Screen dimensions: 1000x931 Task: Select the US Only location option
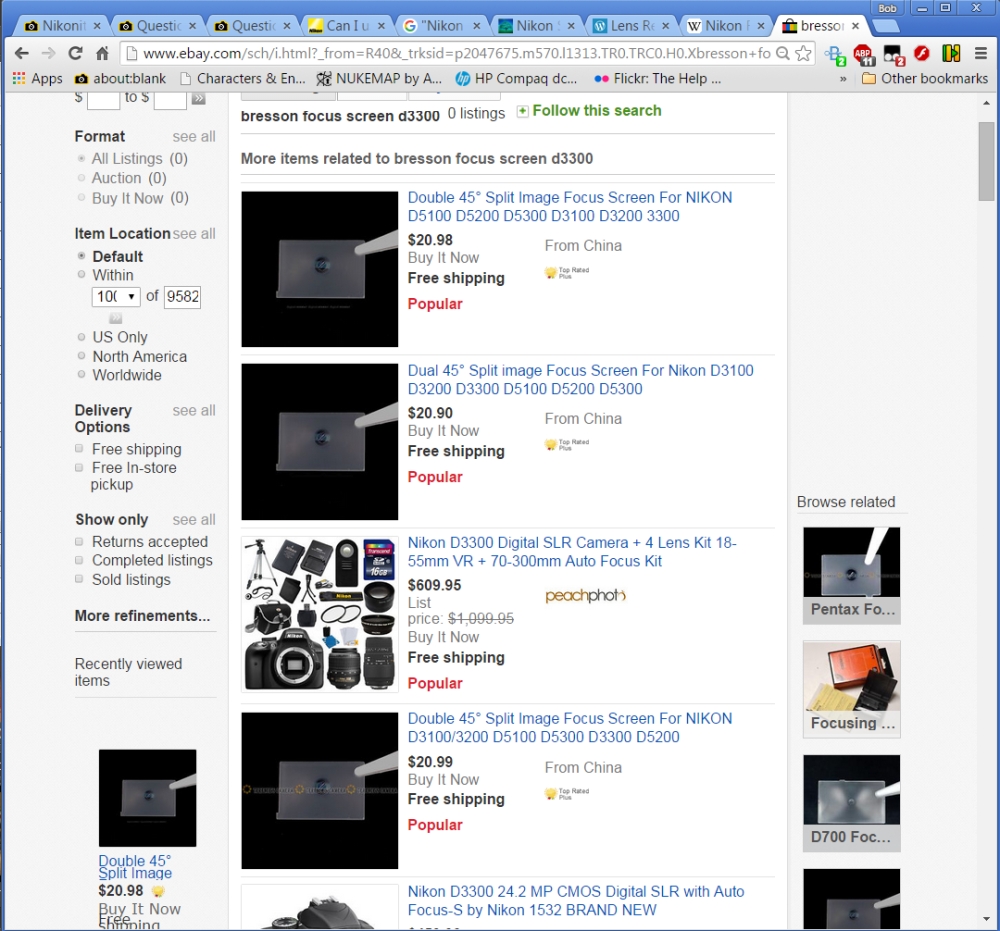[81, 337]
